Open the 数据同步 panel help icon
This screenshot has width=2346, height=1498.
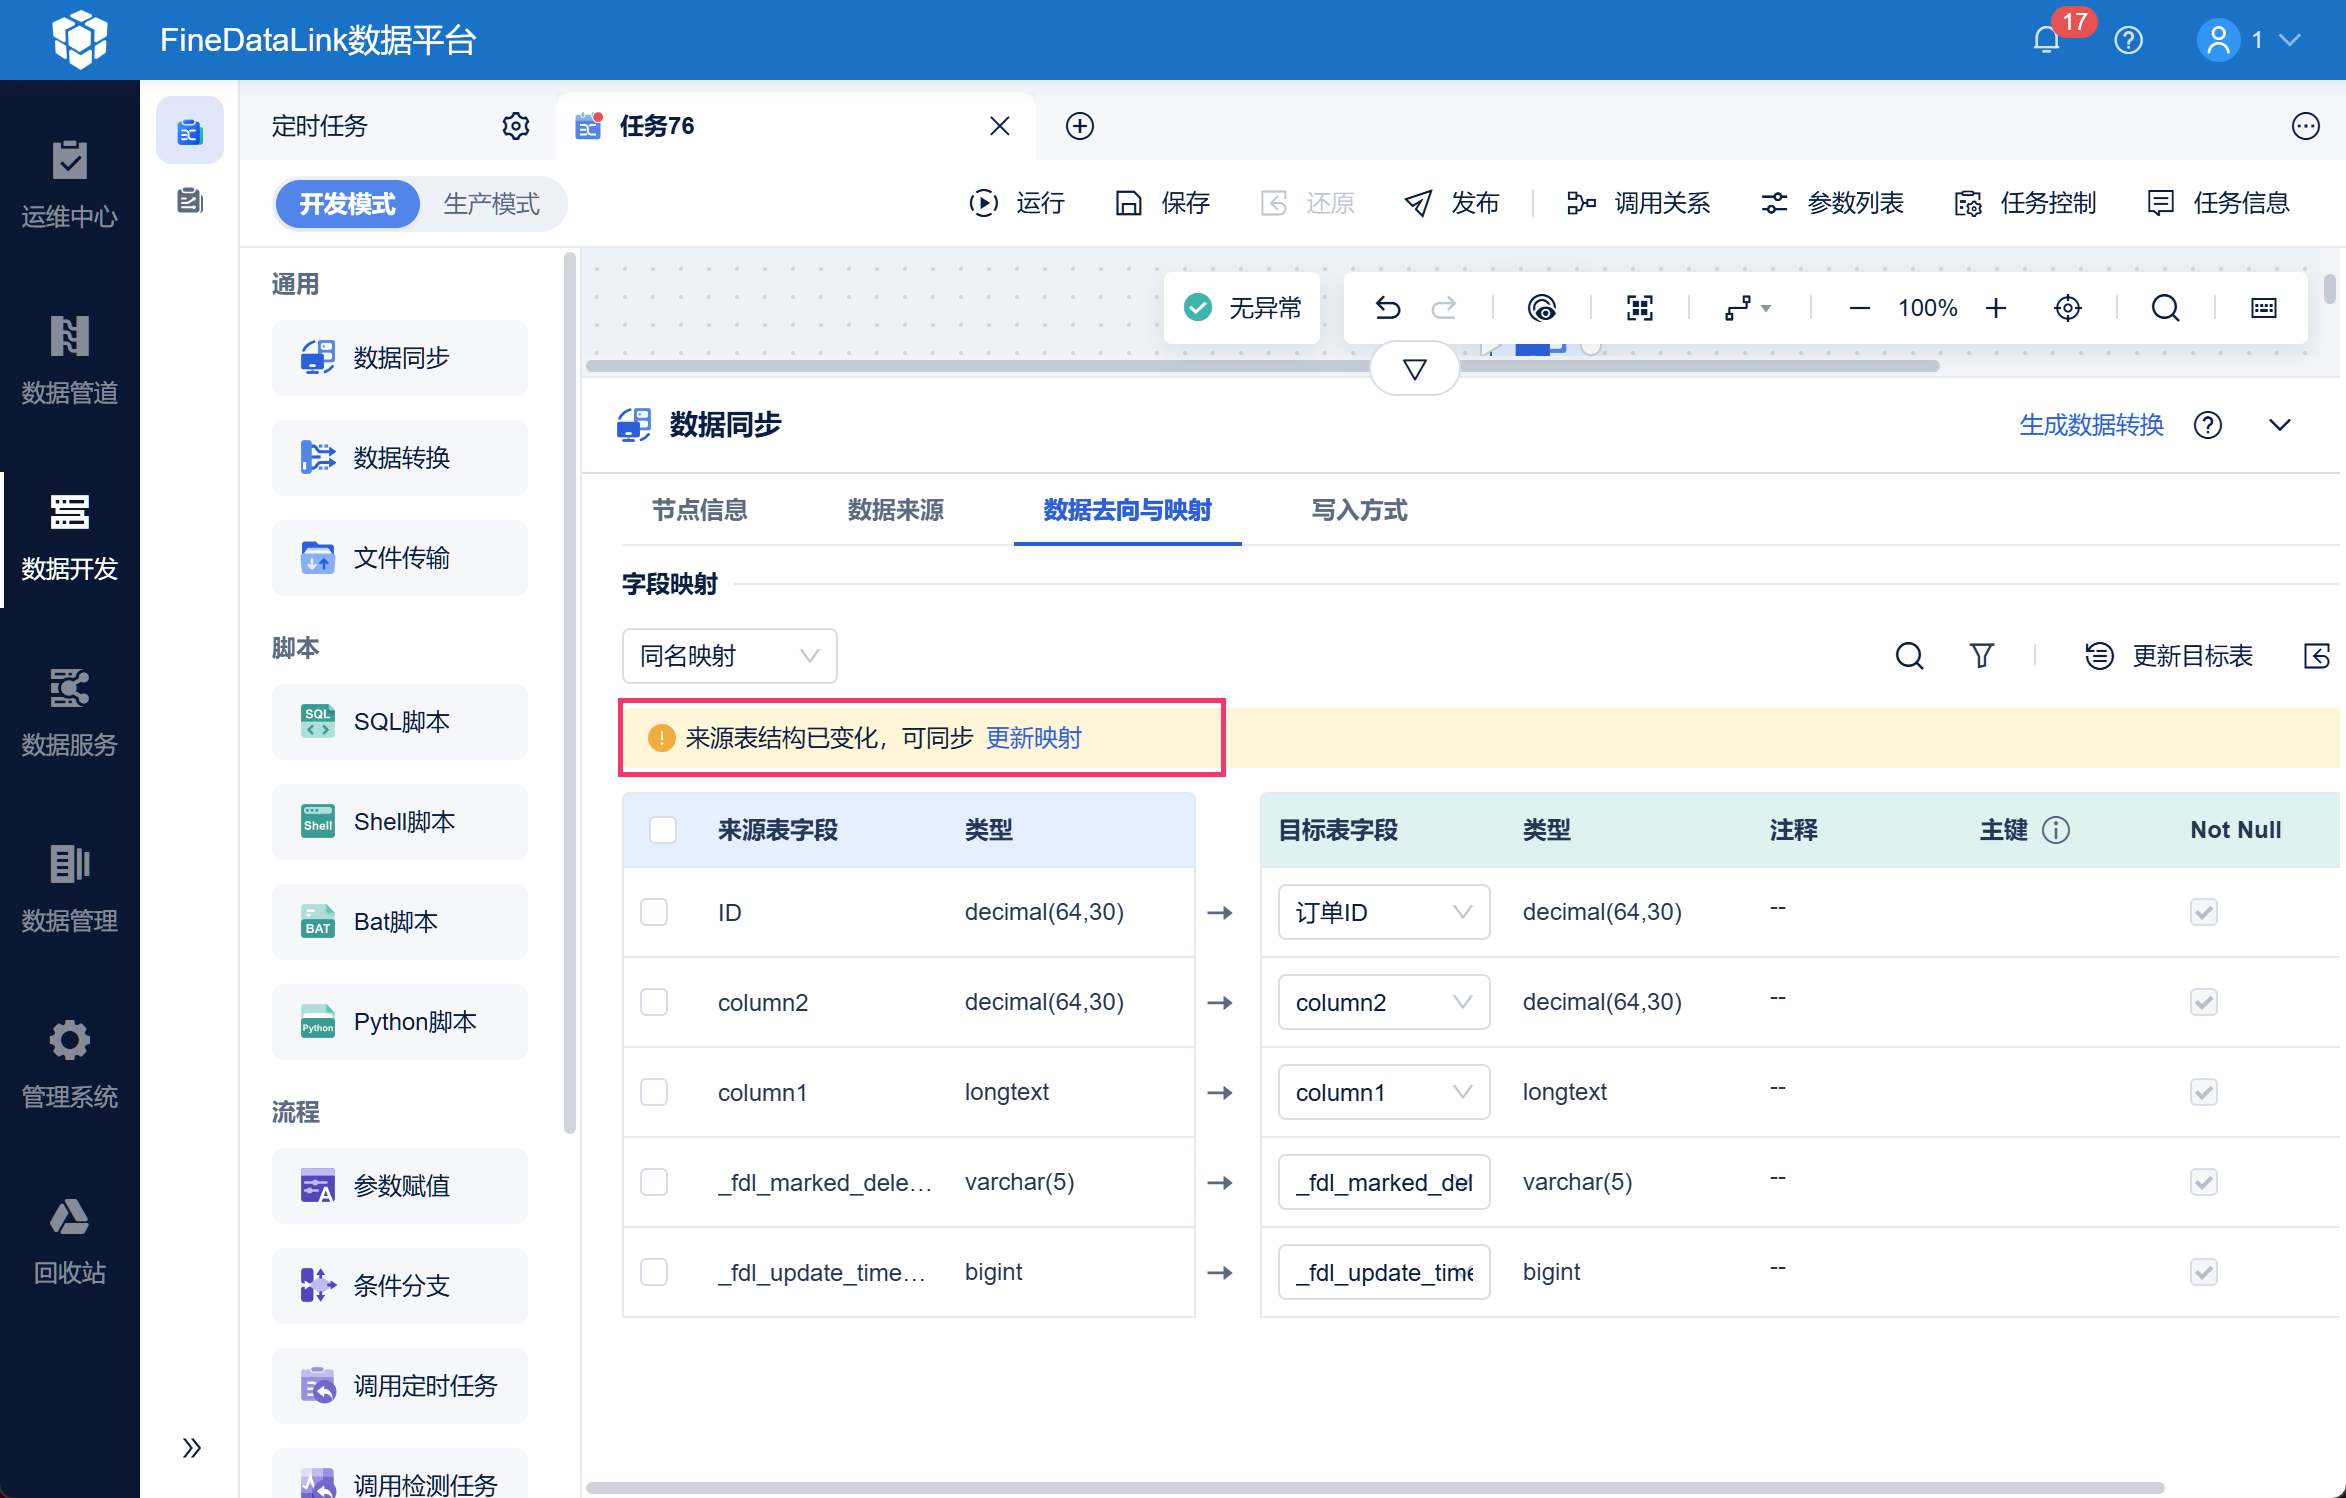click(x=2208, y=425)
